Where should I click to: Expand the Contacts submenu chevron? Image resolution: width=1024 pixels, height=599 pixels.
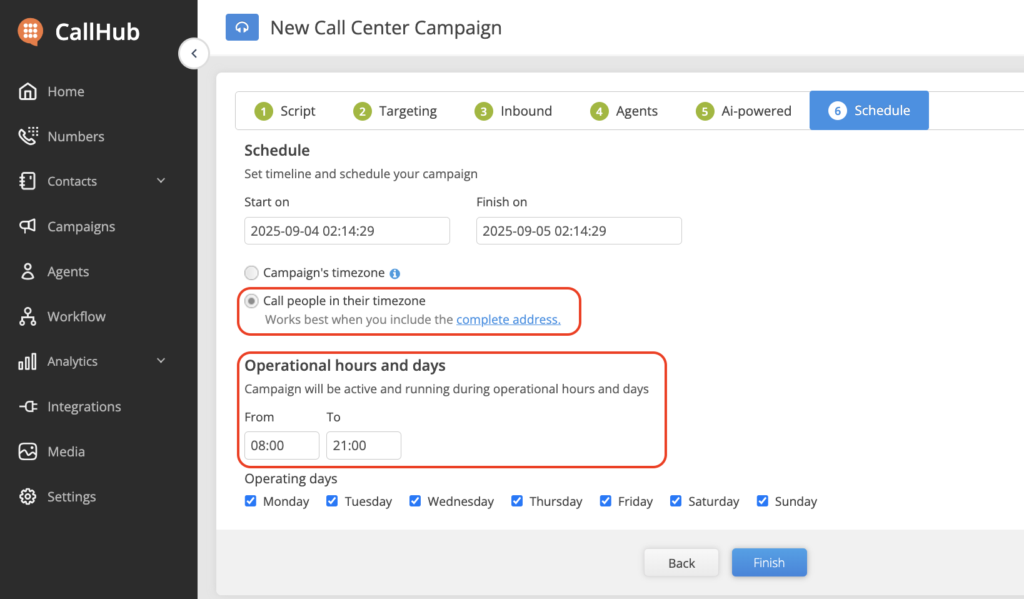pos(161,181)
